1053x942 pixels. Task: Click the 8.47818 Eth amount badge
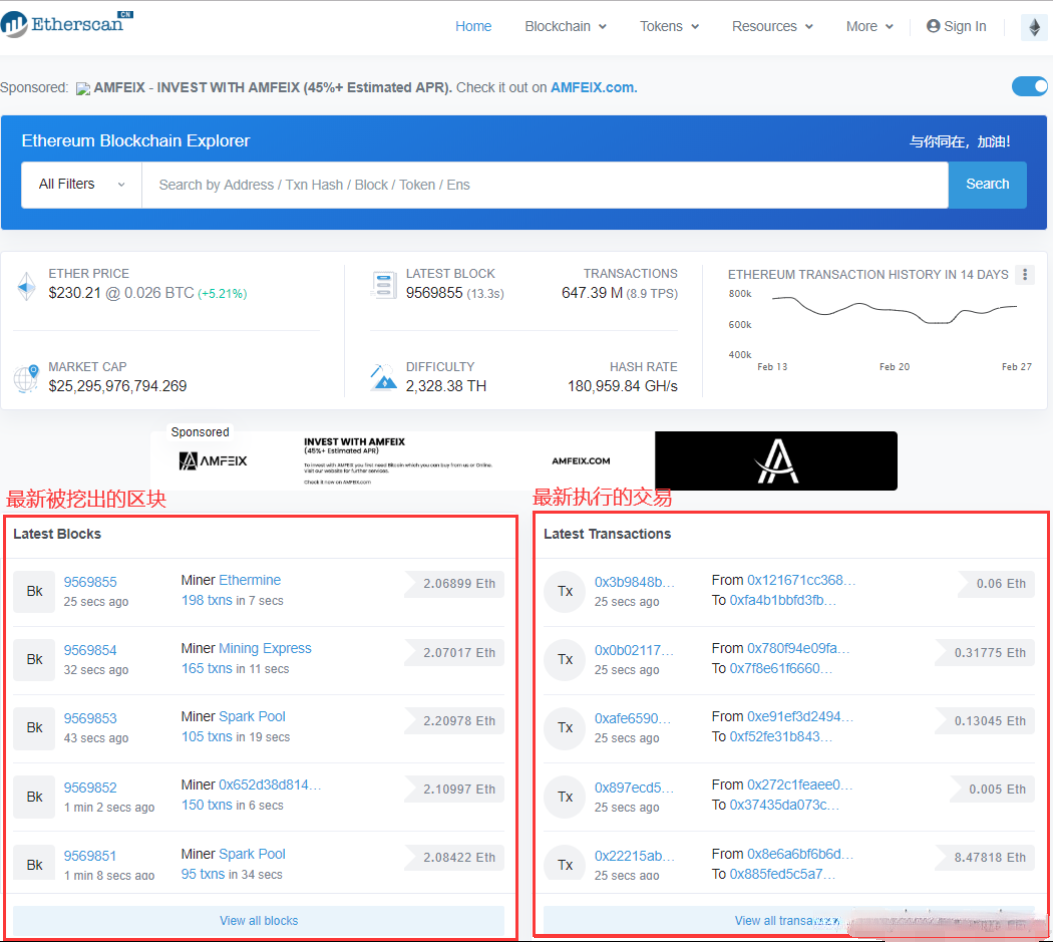click(x=985, y=858)
